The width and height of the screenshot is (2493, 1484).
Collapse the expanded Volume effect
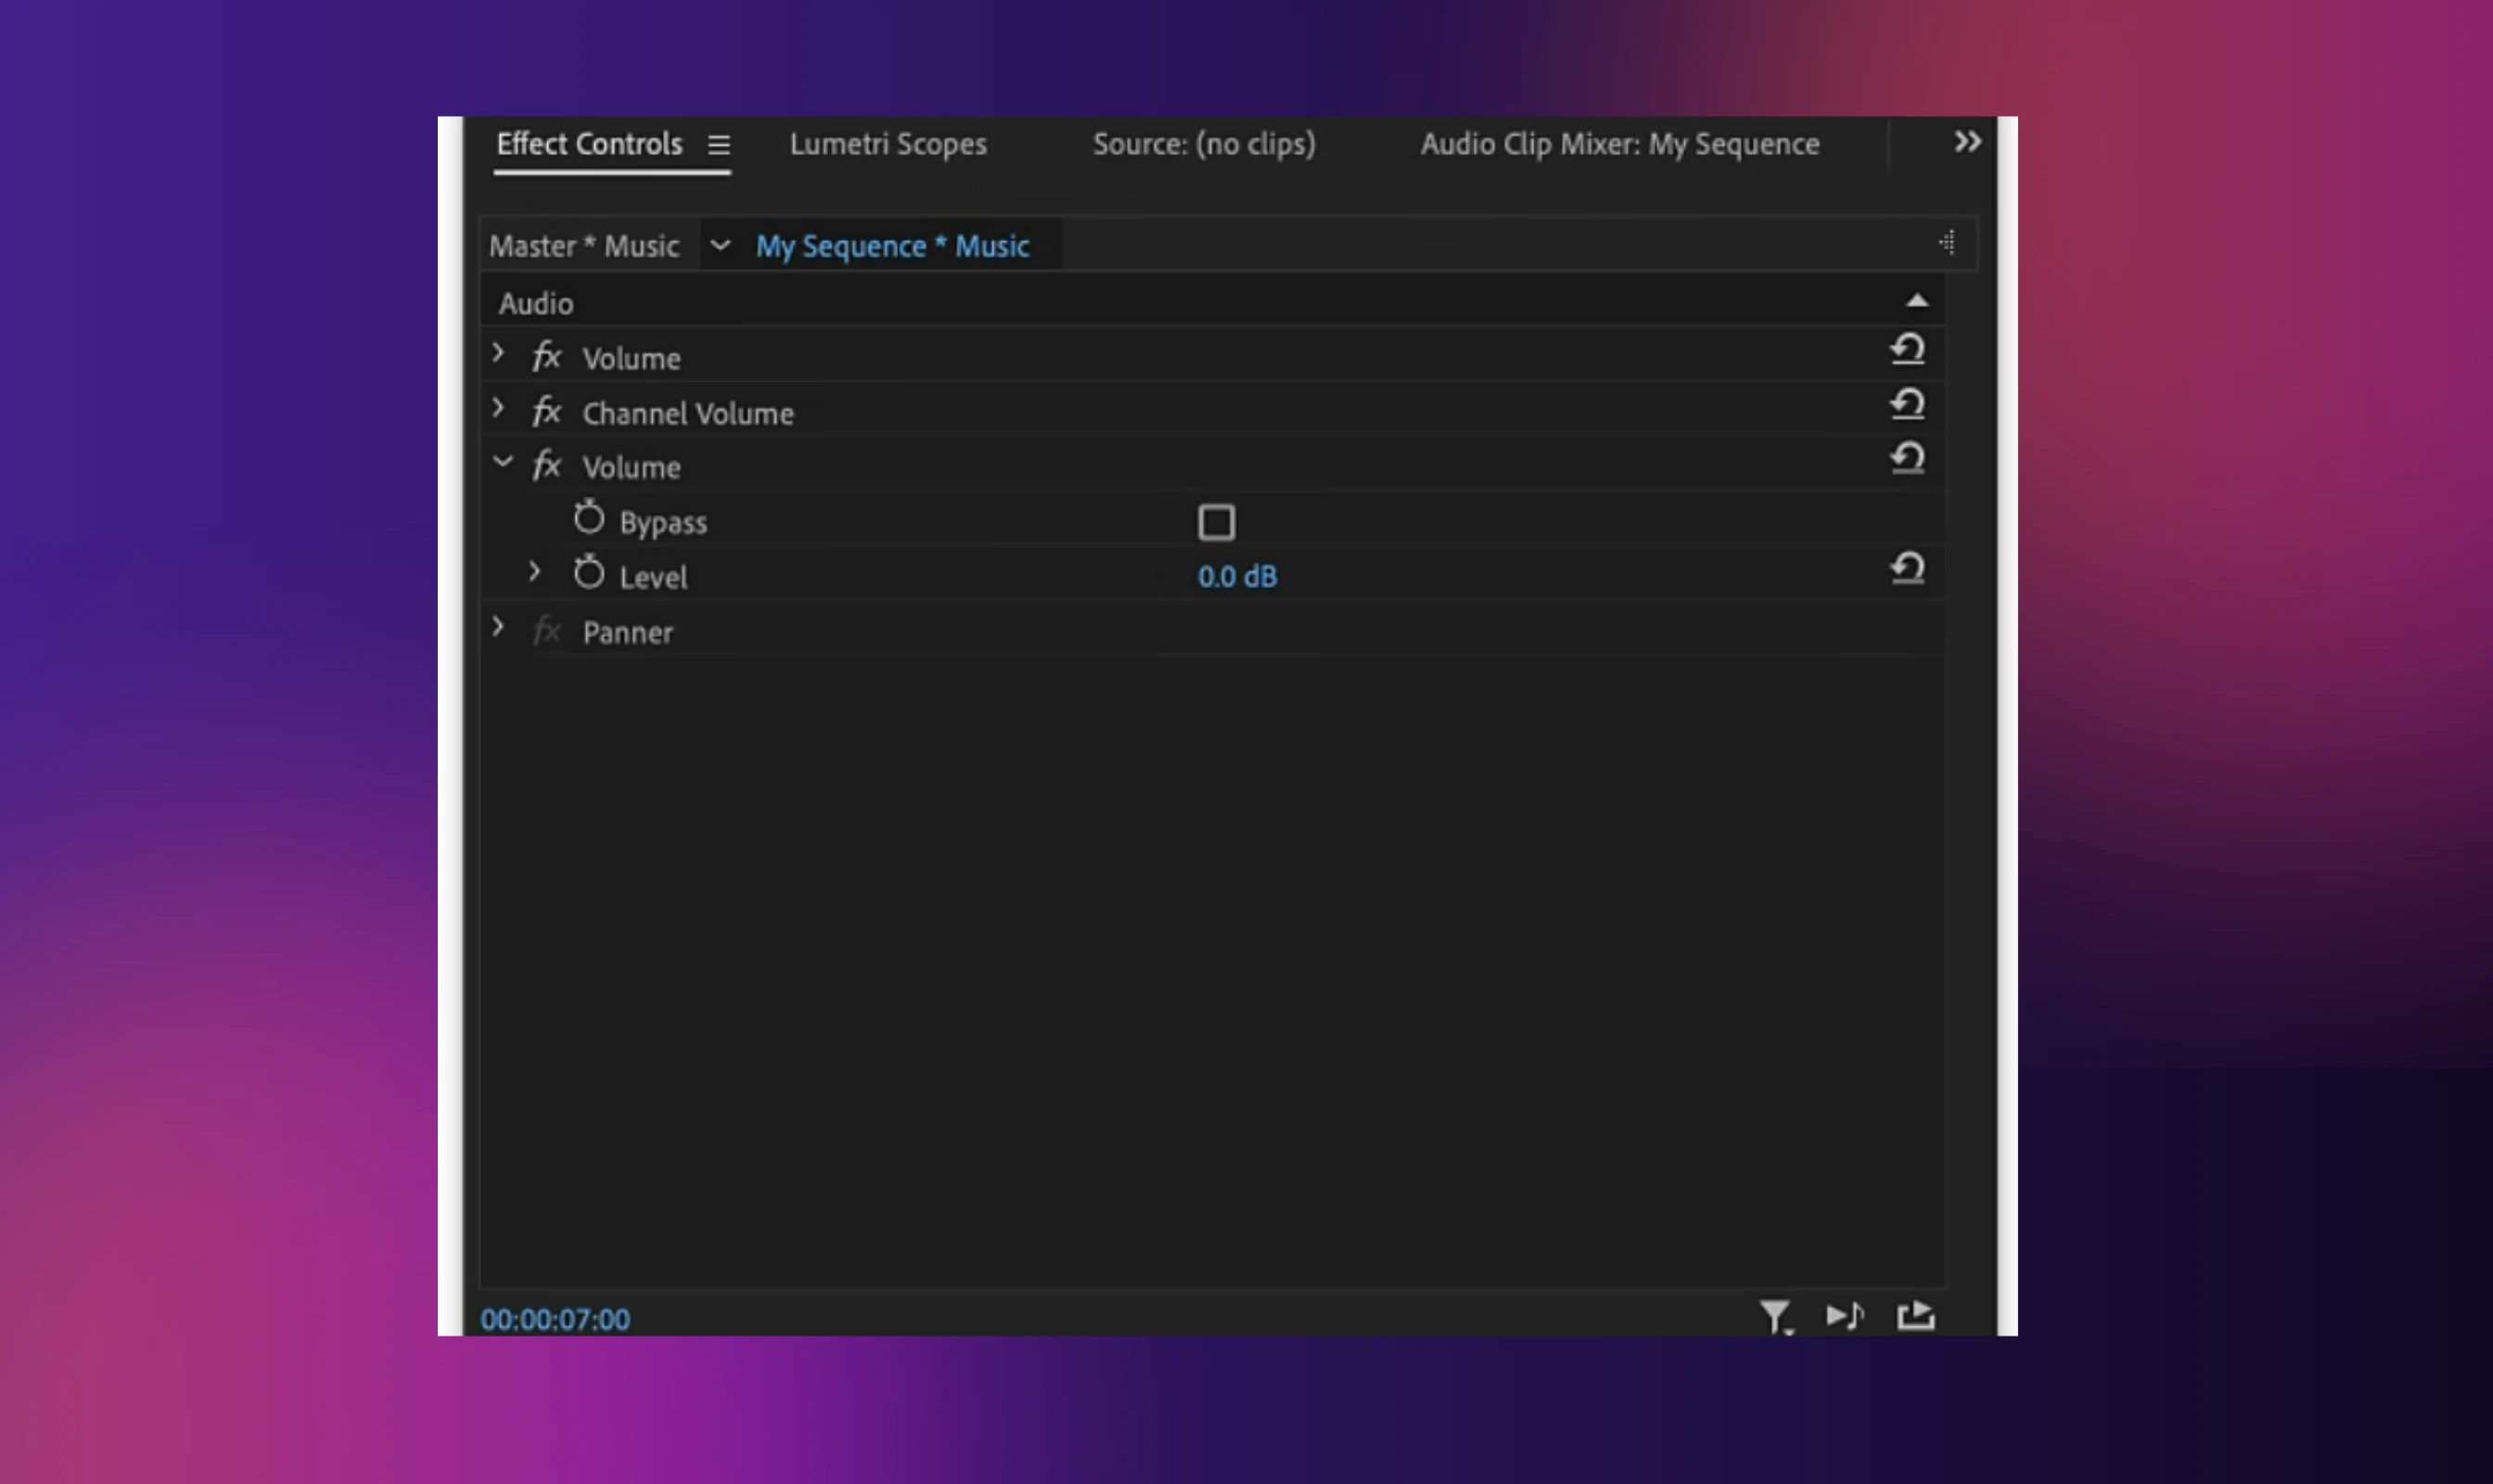[502, 462]
